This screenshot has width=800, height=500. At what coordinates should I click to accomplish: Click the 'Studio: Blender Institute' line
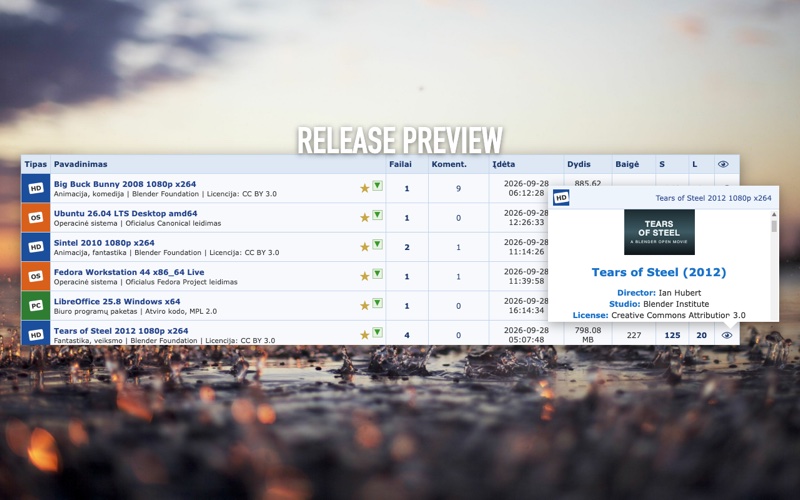[659, 304]
